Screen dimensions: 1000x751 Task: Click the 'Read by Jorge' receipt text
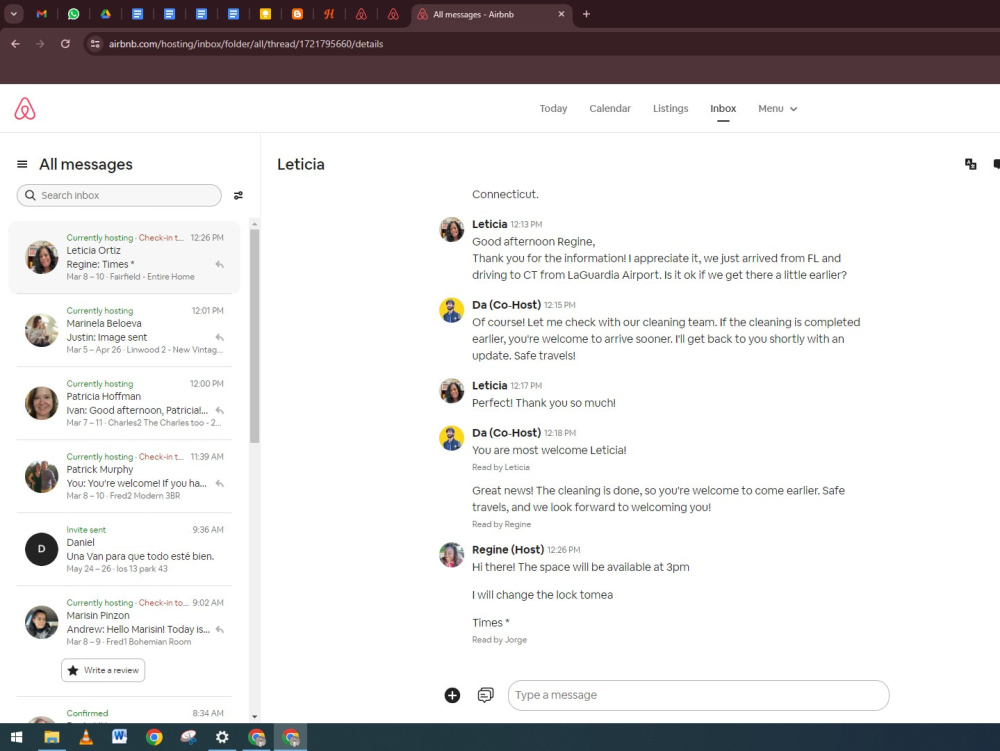pos(499,640)
